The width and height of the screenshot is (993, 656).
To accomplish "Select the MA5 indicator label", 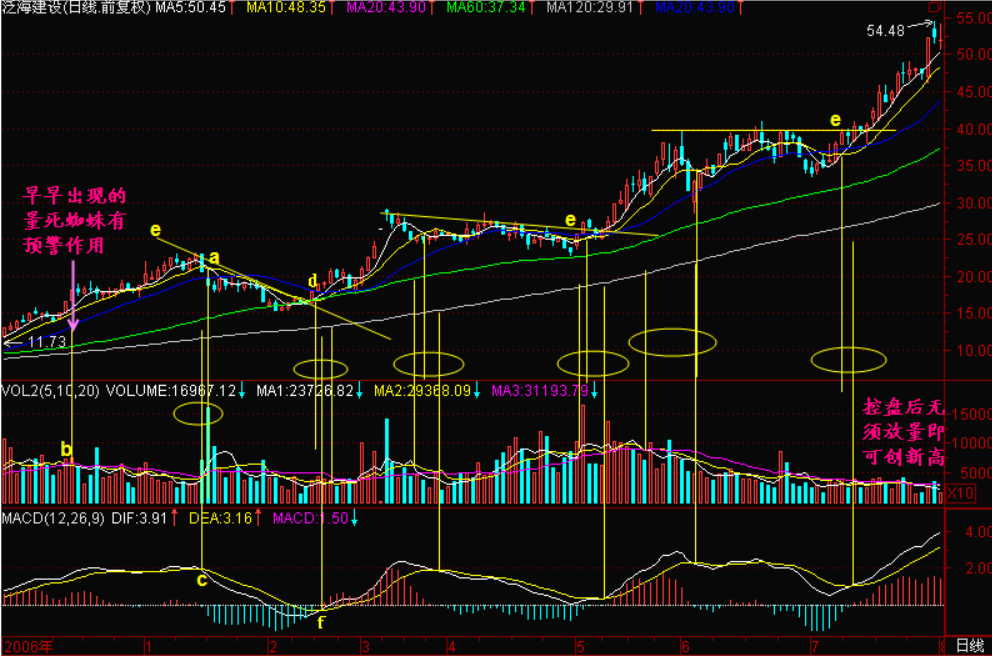I will pos(195,8).
